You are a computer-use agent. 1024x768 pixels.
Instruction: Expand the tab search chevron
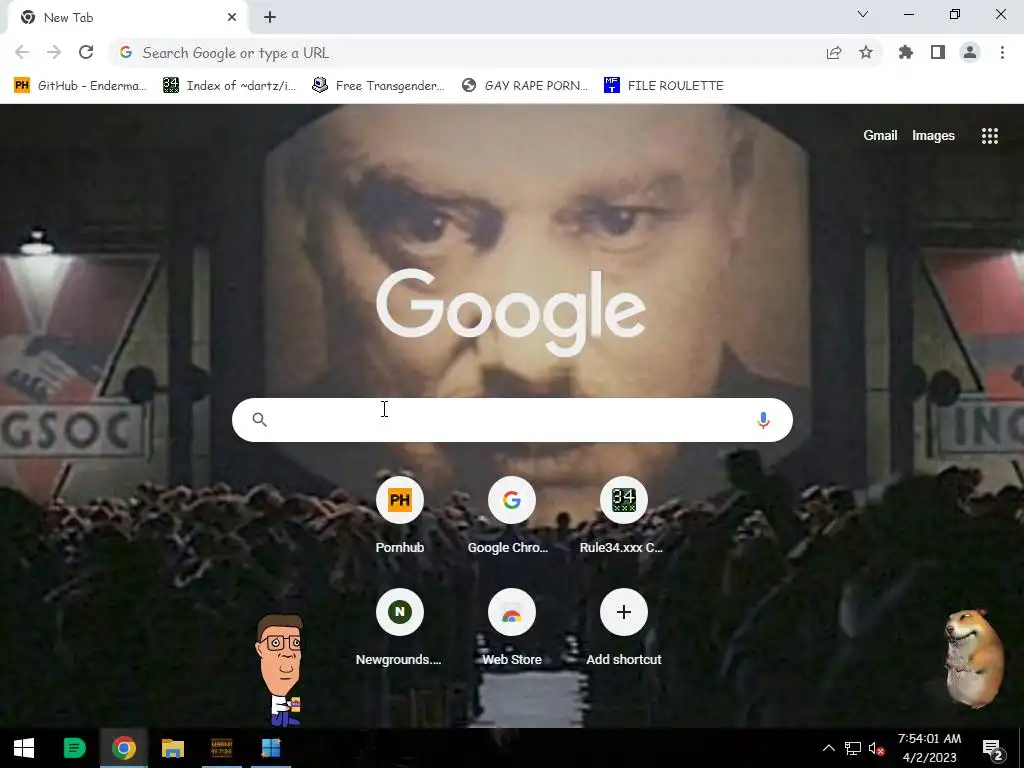[863, 14]
